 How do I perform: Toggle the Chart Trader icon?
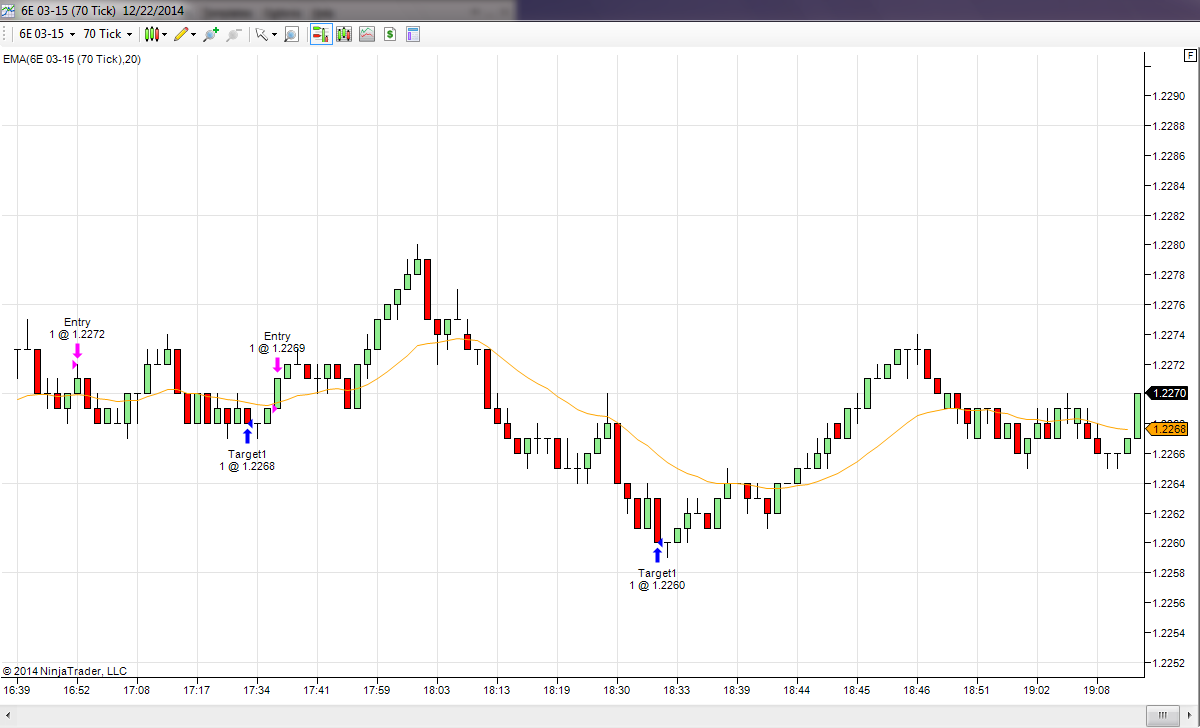point(321,34)
